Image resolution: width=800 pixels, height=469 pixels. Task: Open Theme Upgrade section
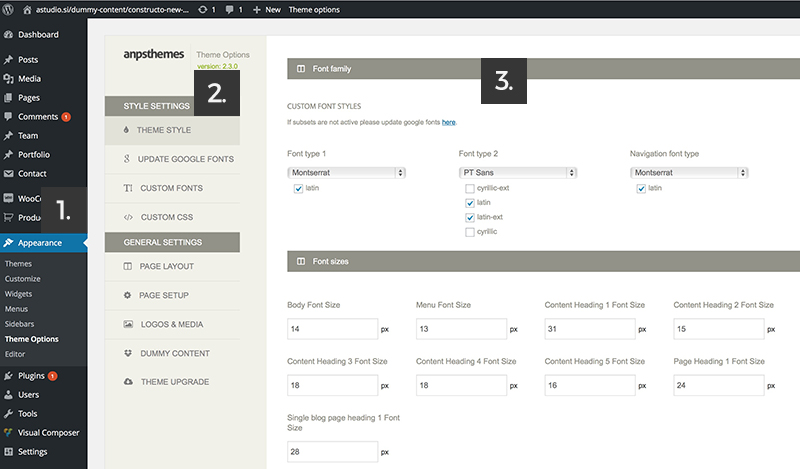(x=172, y=382)
